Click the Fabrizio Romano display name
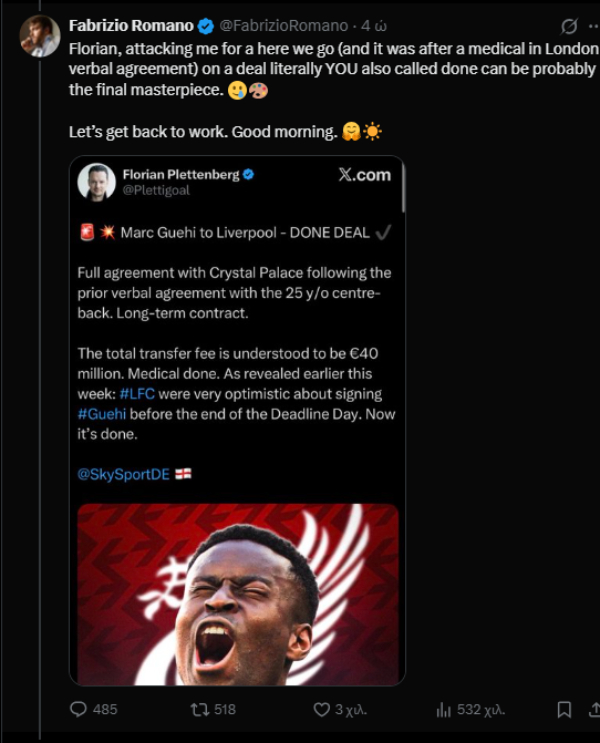600x743 pixels. tap(131, 26)
